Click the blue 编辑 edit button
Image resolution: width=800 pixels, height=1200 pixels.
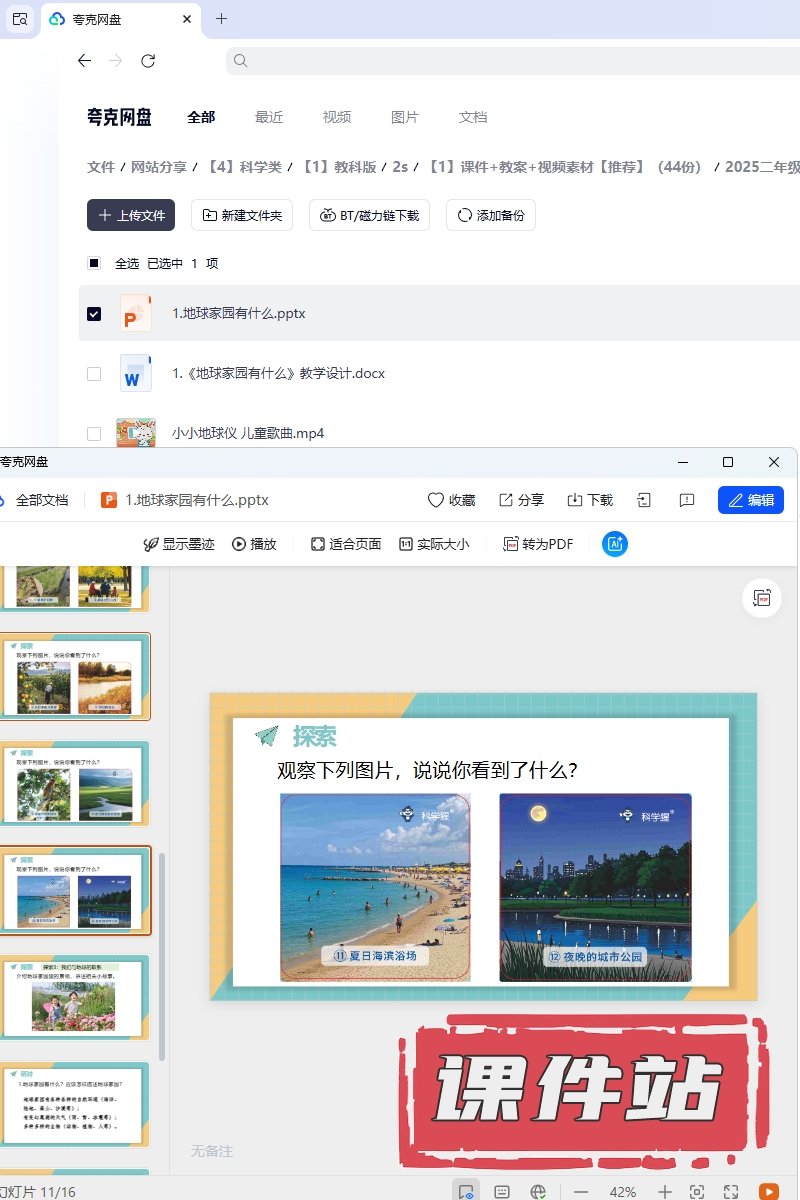(750, 500)
